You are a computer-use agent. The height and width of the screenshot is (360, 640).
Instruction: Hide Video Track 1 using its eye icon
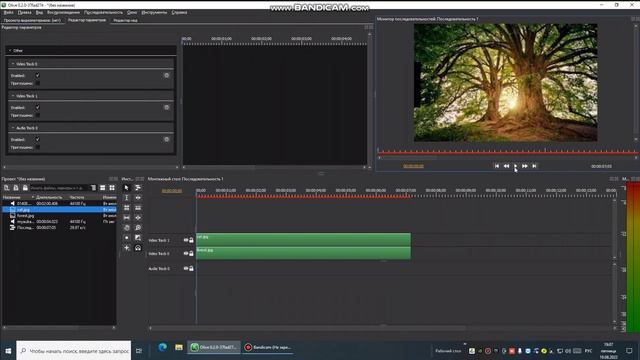(x=186, y=240)
